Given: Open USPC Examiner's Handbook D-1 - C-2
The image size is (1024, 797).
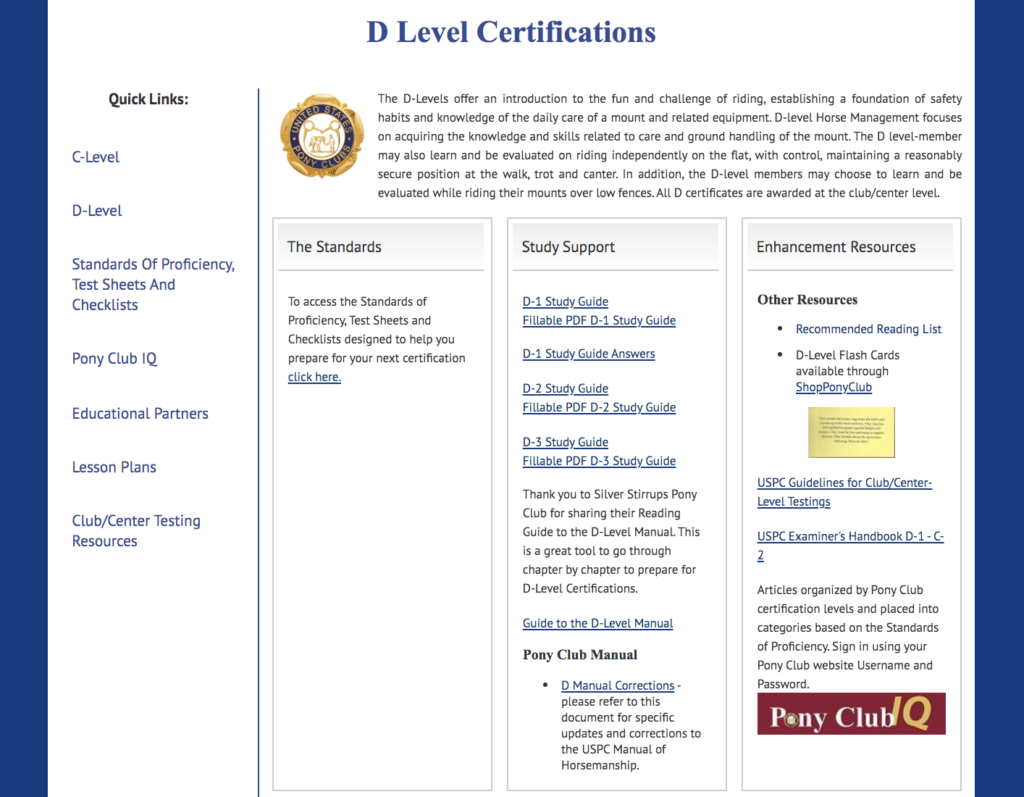Looking at the screenshot, I should point(850,545).
